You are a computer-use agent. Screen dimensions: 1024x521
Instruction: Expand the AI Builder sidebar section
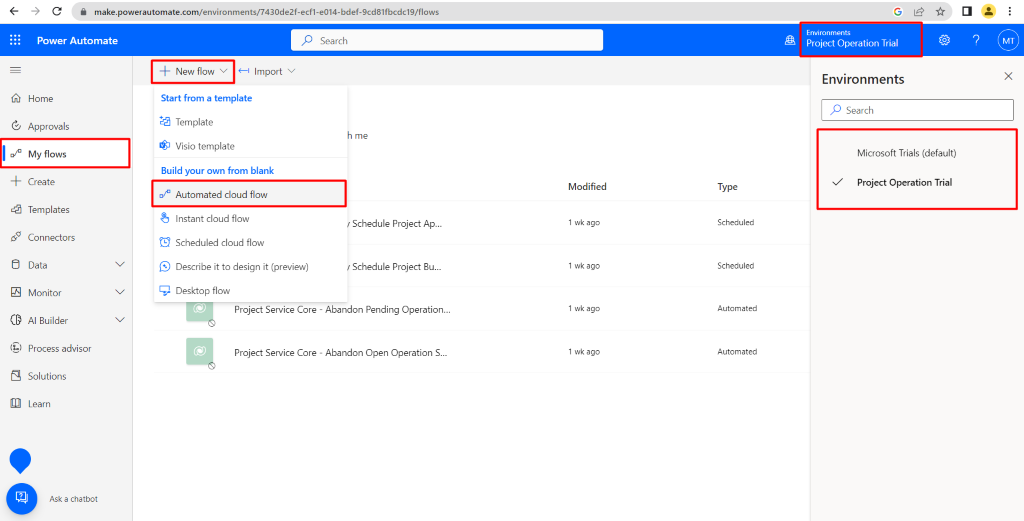(x=120, y=320)
